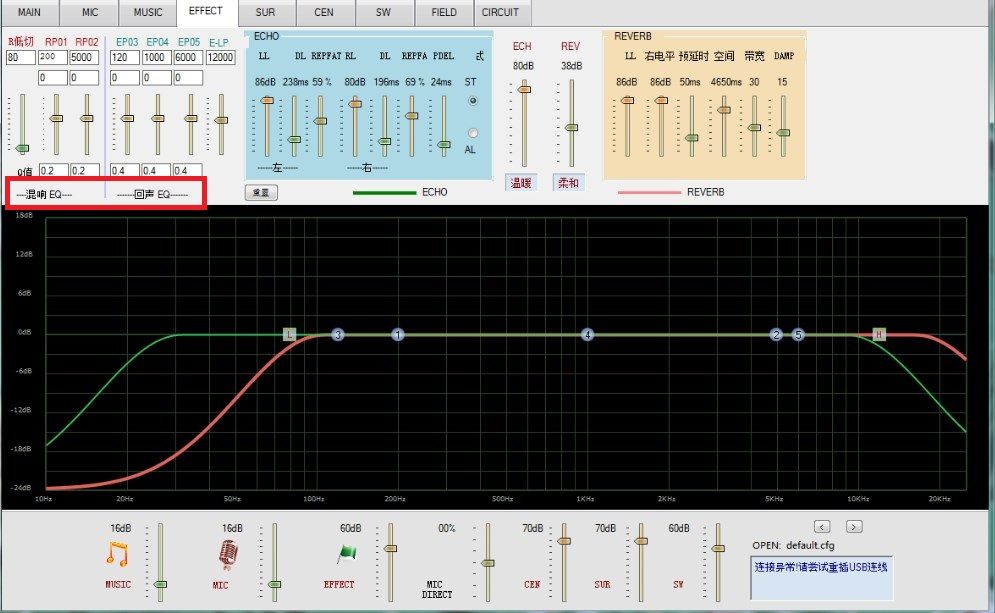Screen dimensions: 995x613
Task: Click the RP02 frequency field showing 5000
Action: pos(84,57)
